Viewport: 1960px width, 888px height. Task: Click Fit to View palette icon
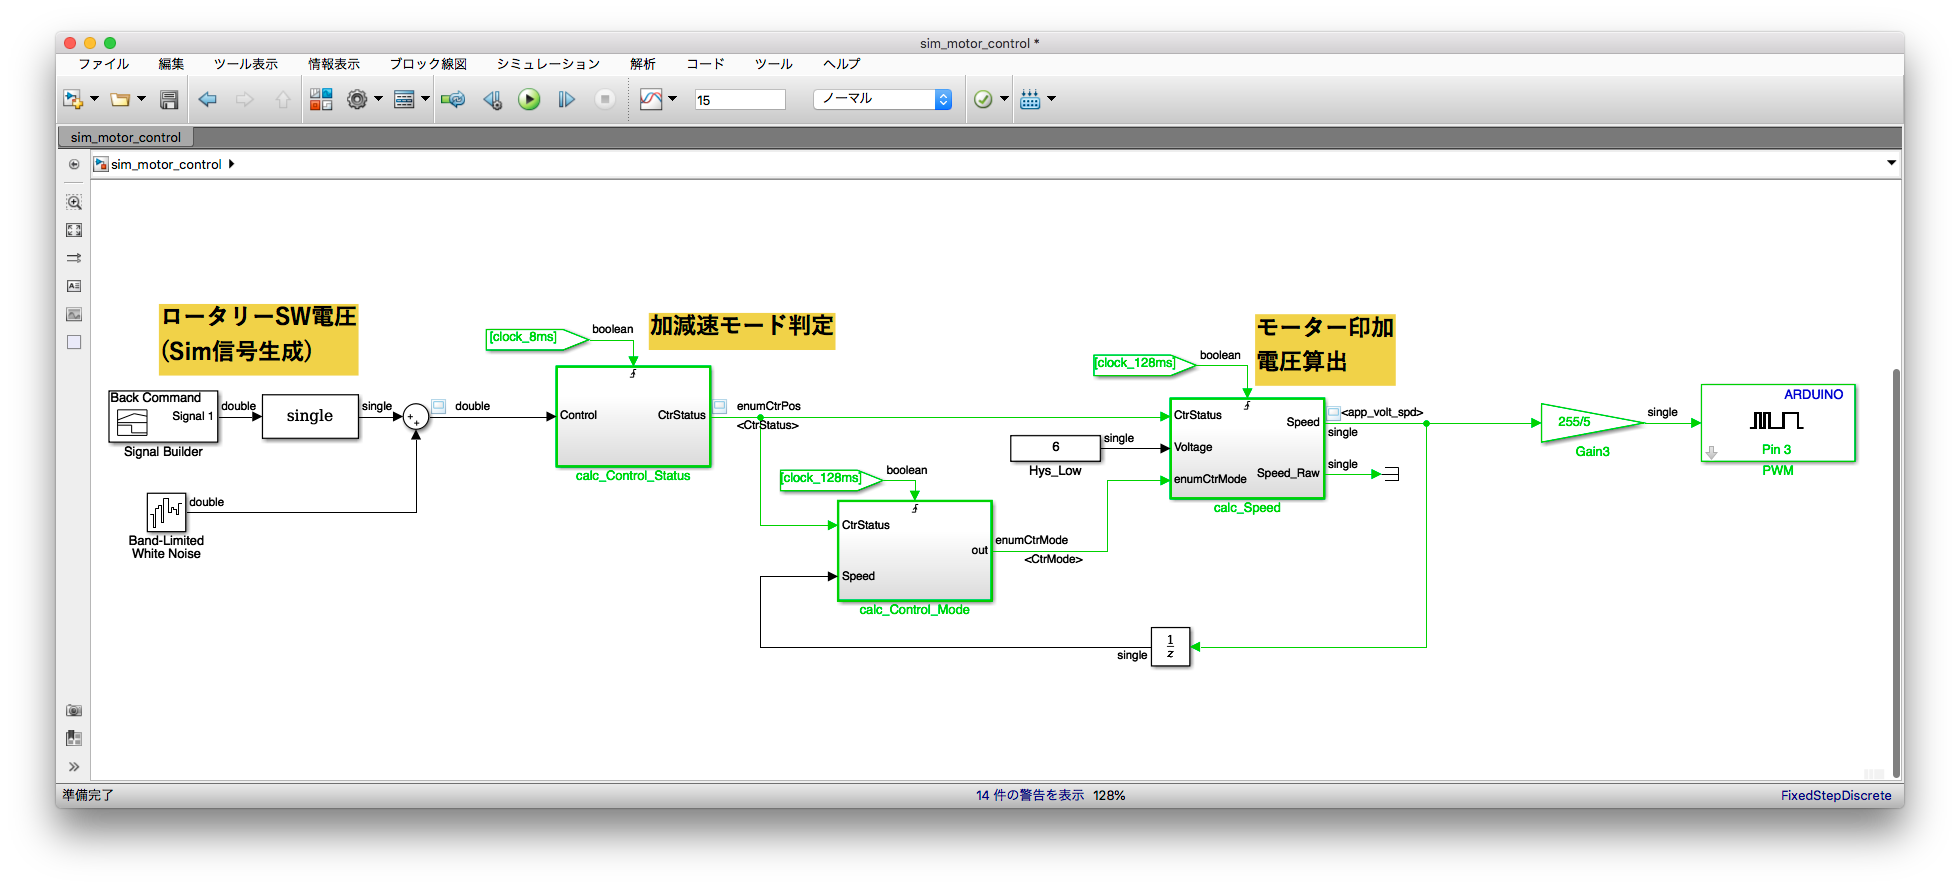74,230
